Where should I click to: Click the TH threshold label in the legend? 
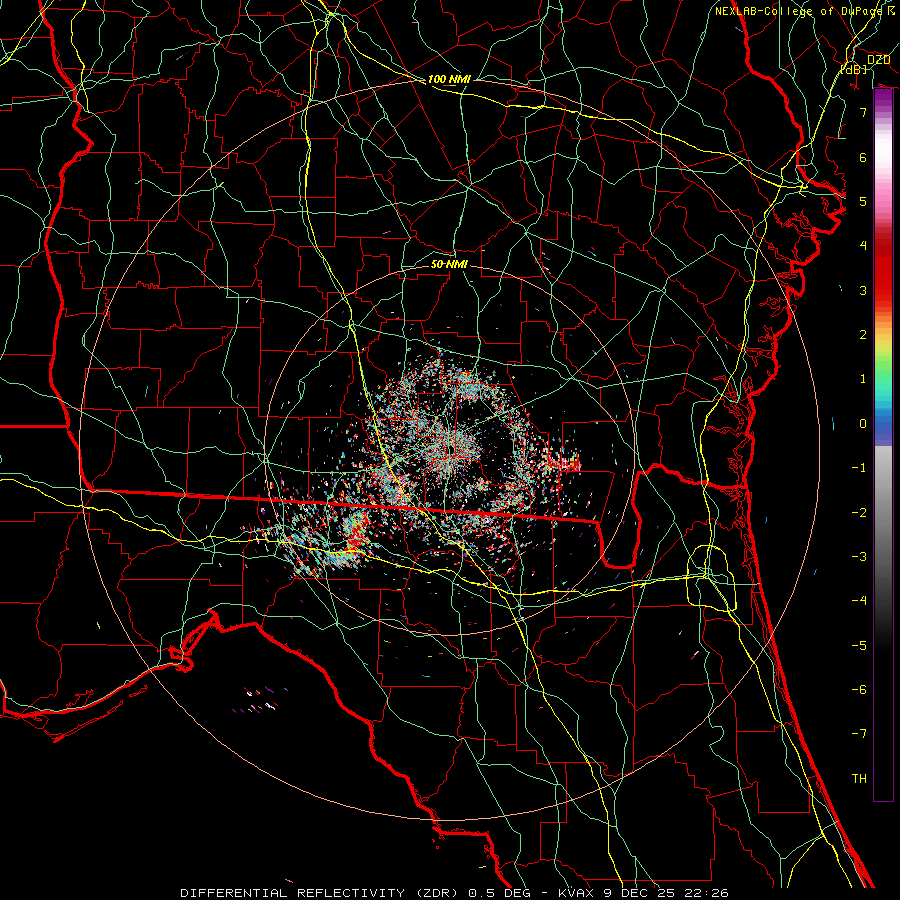click(x=859, y=779)
